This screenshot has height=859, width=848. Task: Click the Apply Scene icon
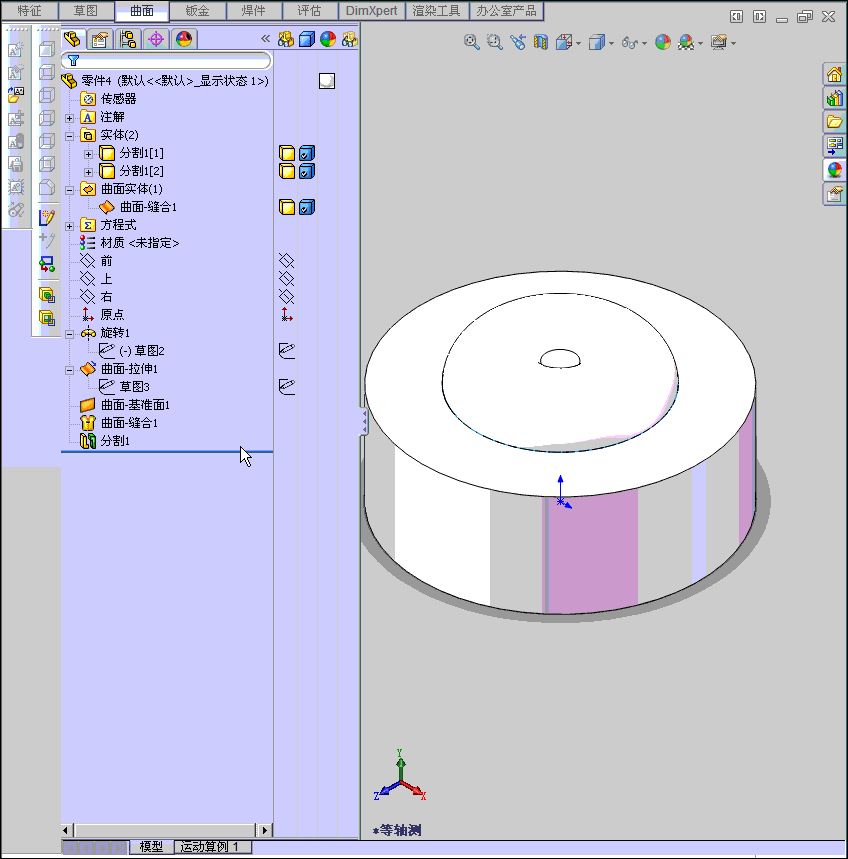tap(686, 42)
